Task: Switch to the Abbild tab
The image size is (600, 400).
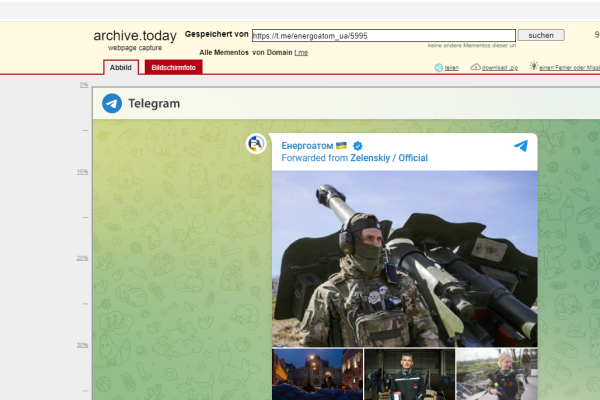Action: pyautogui.click(x=120, y=67)
